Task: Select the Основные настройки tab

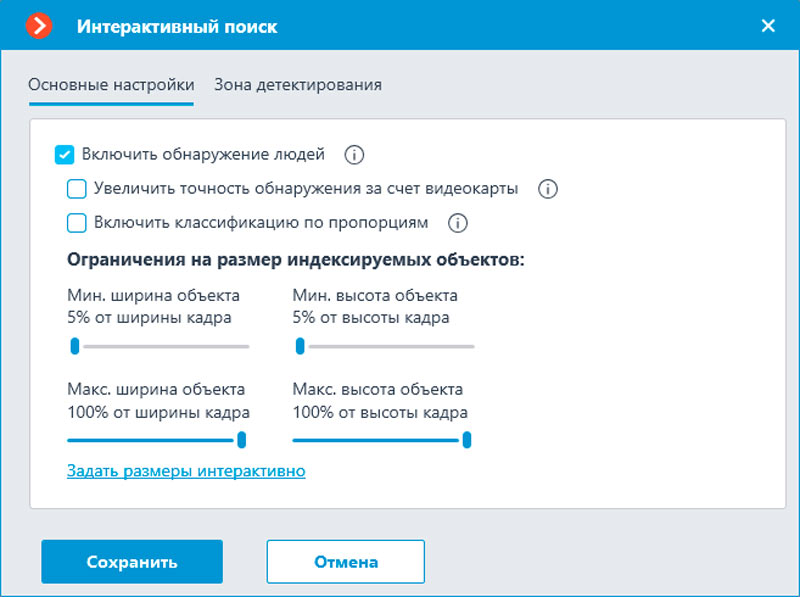Action: (x=111, y=85)
